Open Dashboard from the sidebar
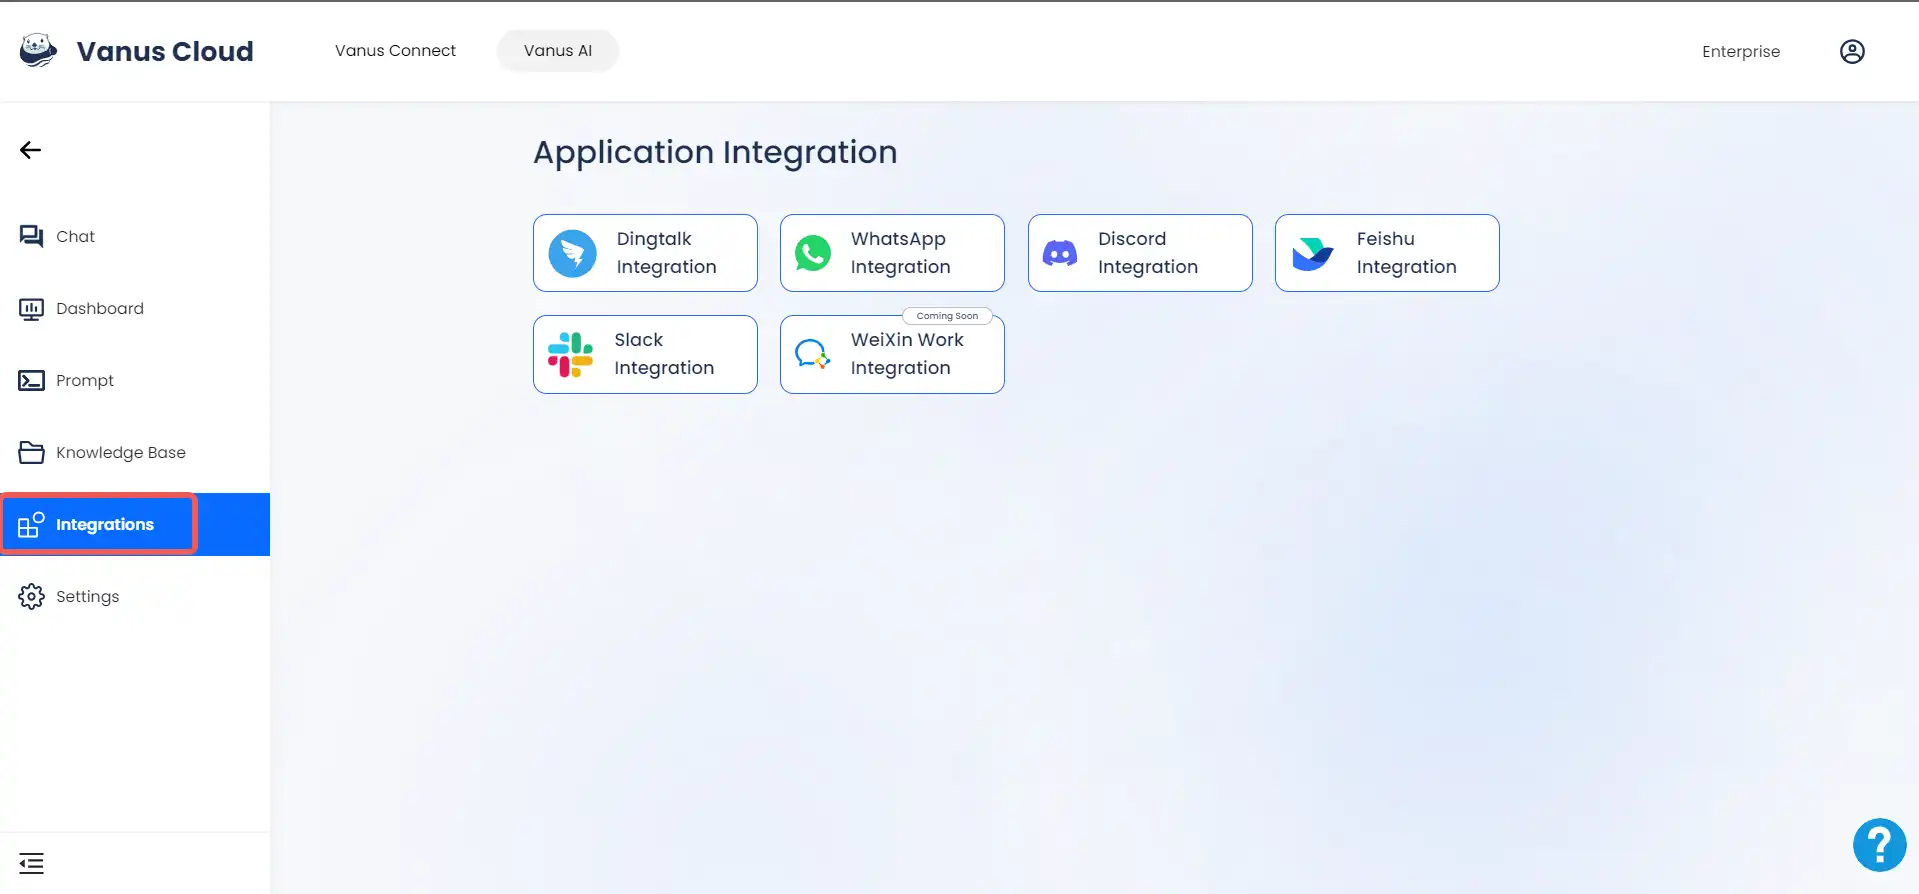 (135, 309)
